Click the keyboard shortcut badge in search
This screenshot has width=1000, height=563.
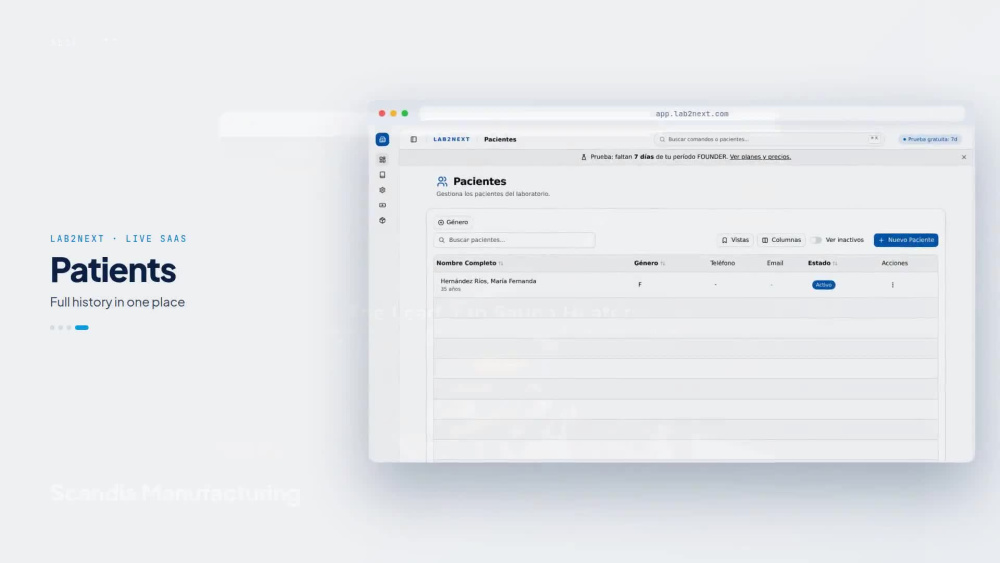874,138
